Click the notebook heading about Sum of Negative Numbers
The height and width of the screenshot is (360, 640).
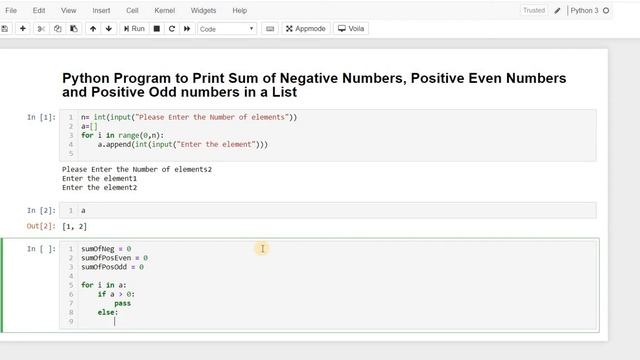coord(314,85)
